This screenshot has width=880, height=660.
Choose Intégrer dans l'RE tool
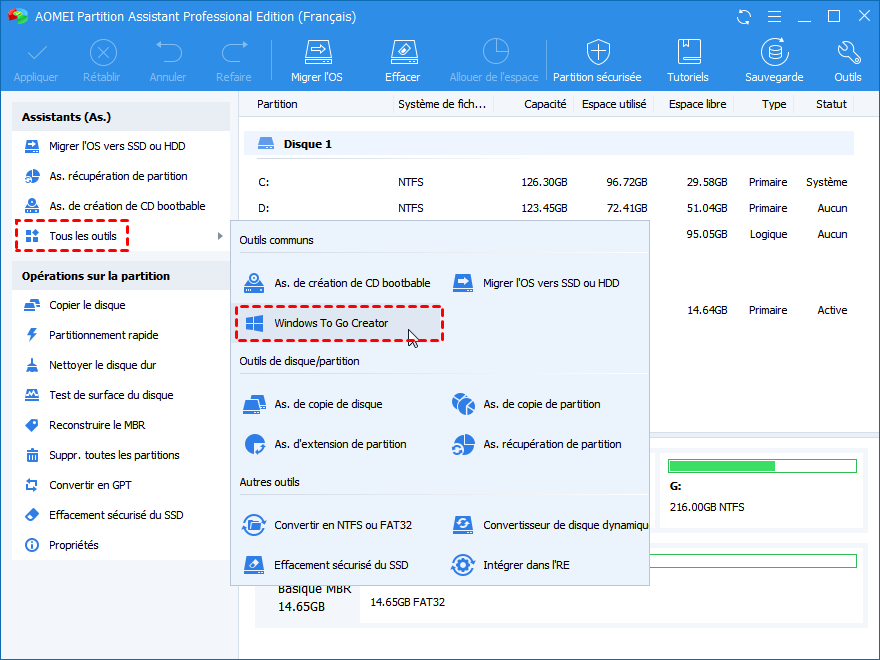[526, 565]
